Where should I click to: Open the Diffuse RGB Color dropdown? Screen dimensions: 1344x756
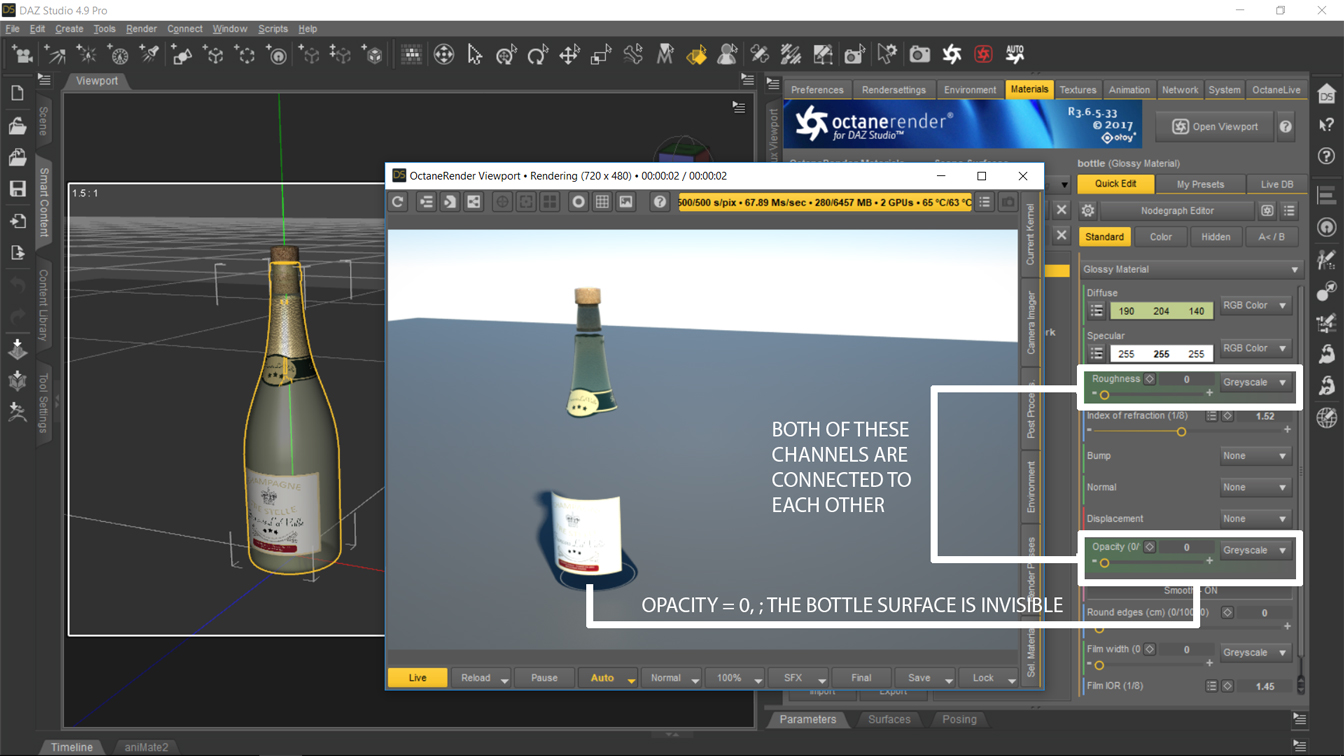pos(1255,306)
